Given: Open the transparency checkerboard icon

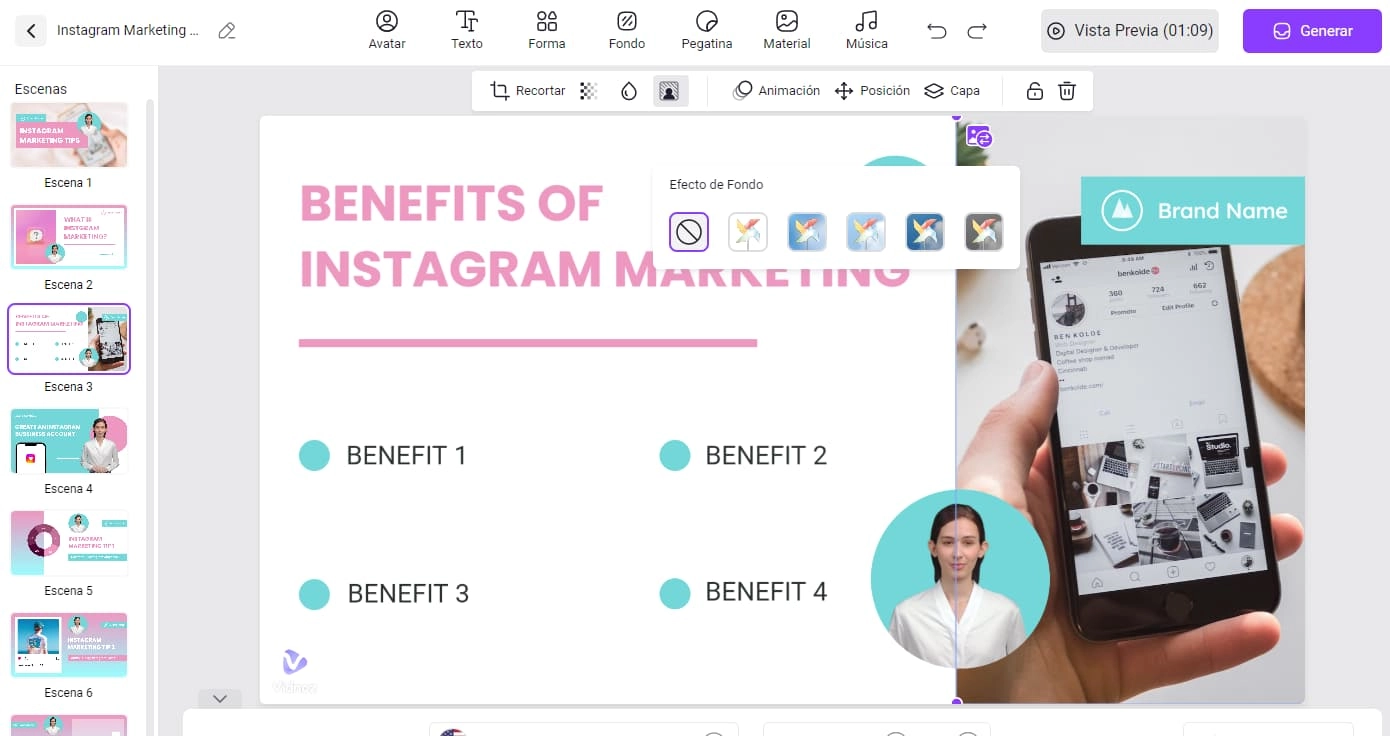Looking at the screenshot, I should (589, 91).
